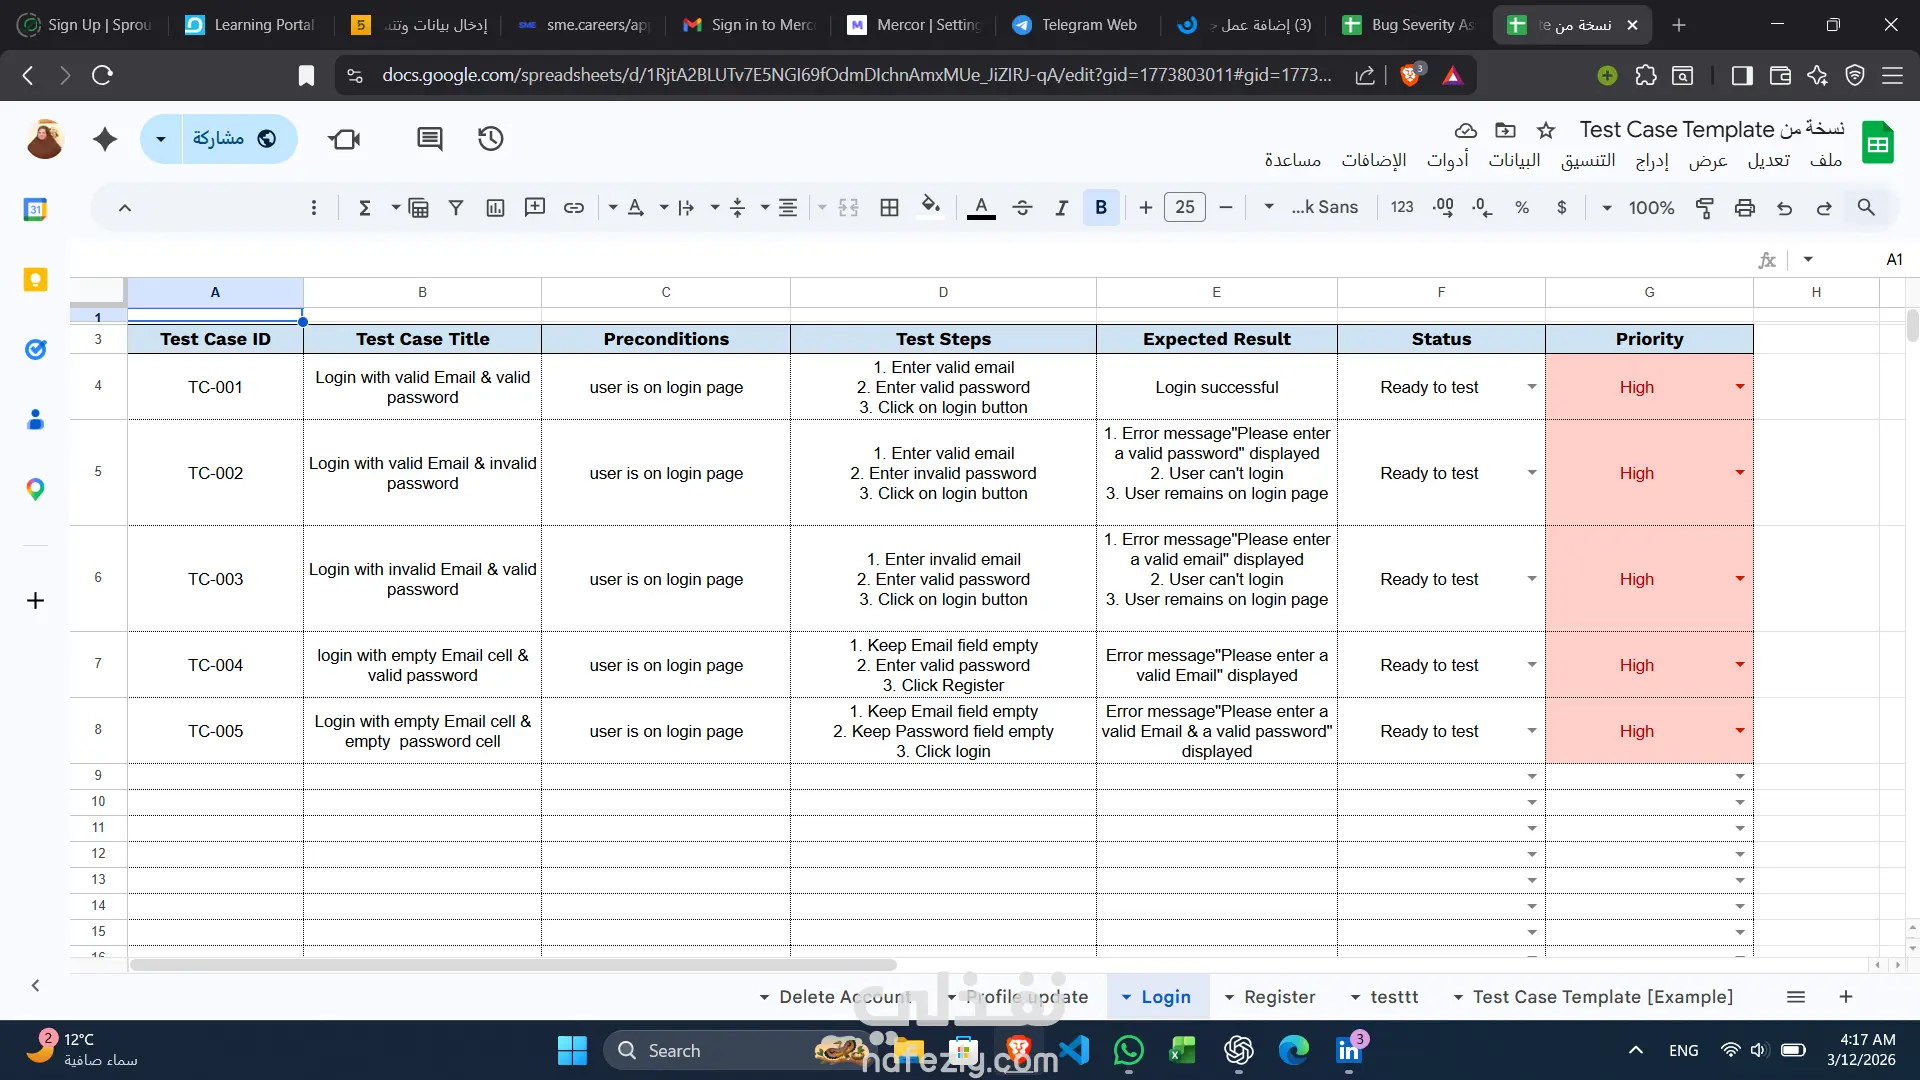The image size is (1920, 1080).
Task: Select the text color underlined A
Action: click(981, 207)
